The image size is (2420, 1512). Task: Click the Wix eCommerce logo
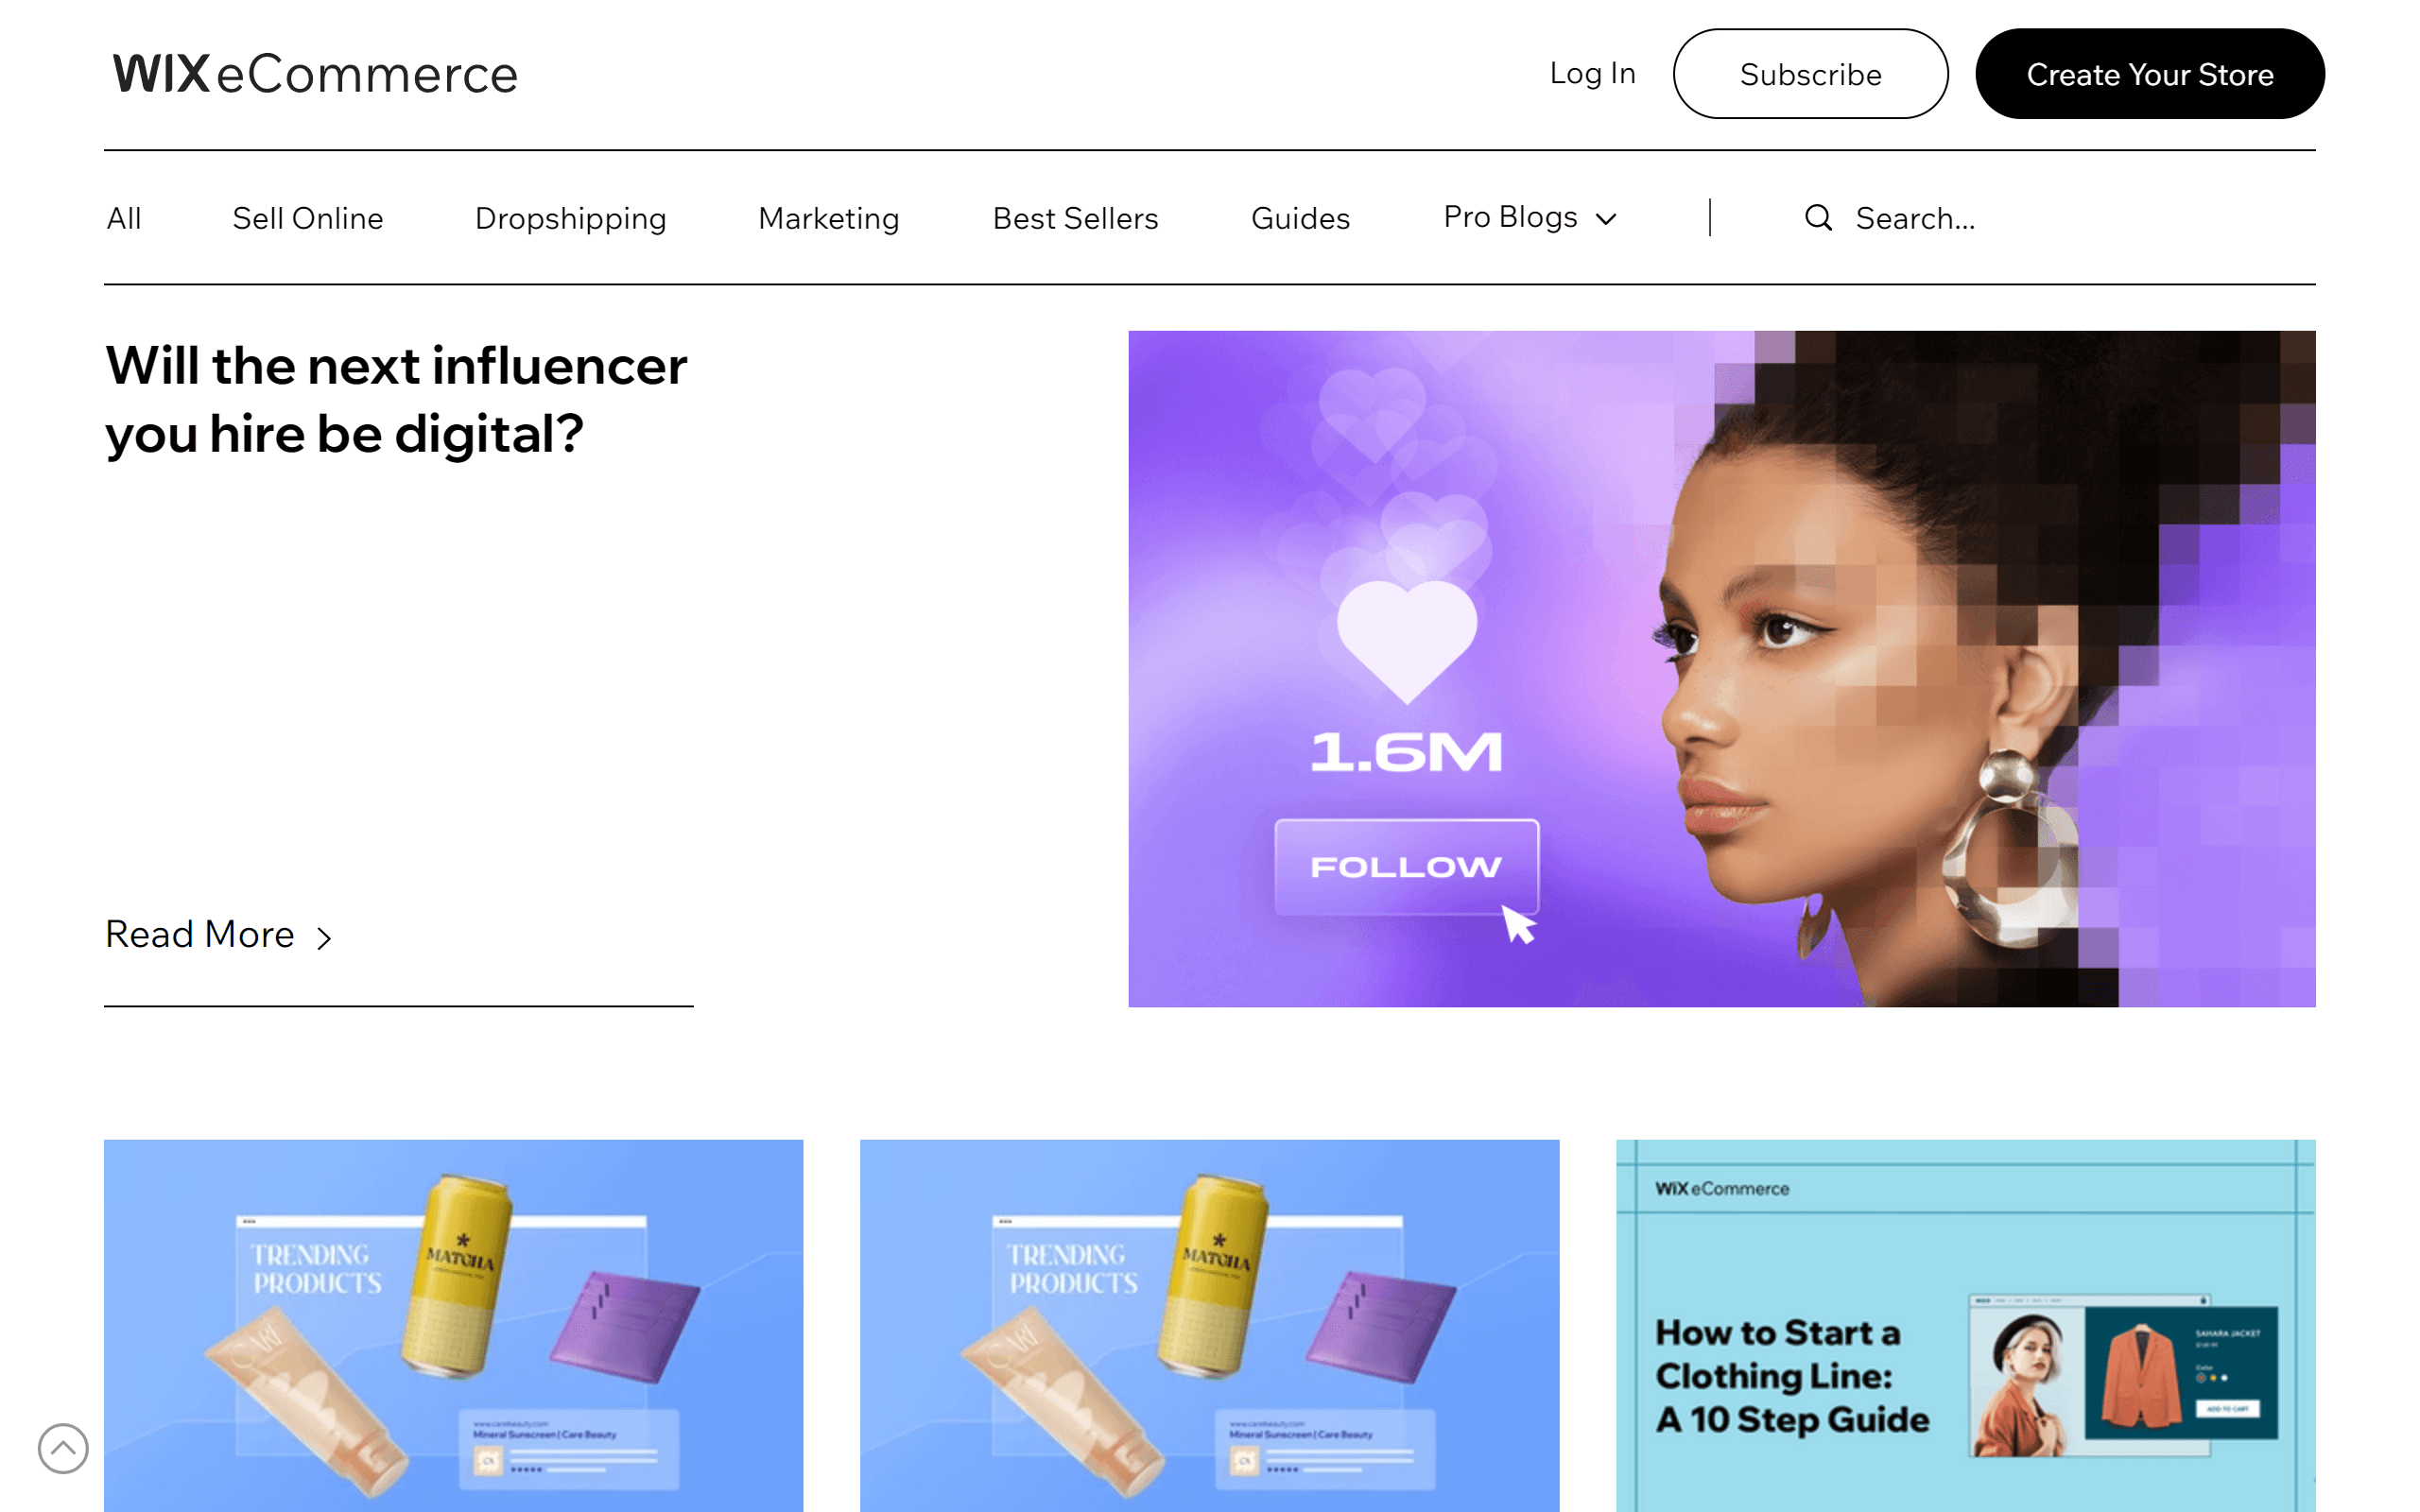(315, 74)
